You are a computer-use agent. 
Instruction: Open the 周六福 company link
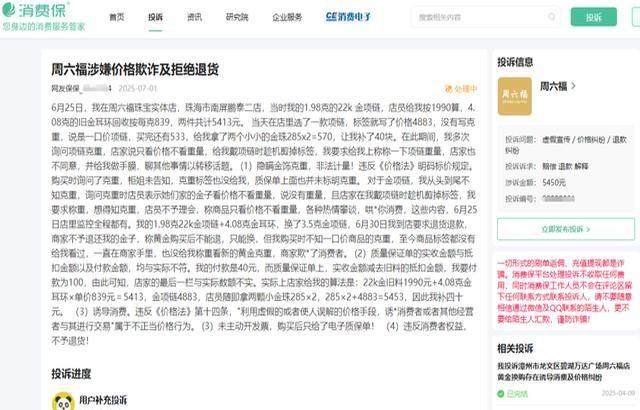(x=553, y=86)
